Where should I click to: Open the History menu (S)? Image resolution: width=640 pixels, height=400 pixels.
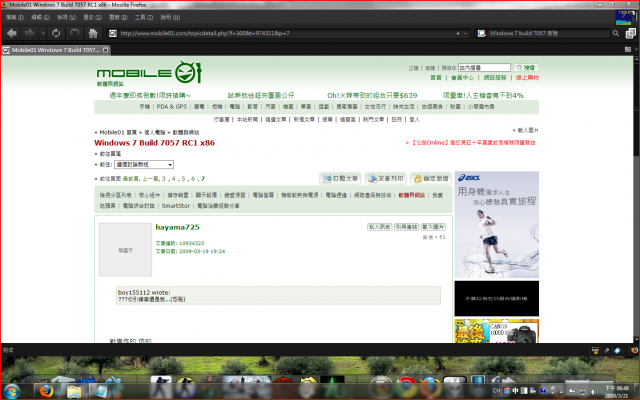click(x=92, y=17)
